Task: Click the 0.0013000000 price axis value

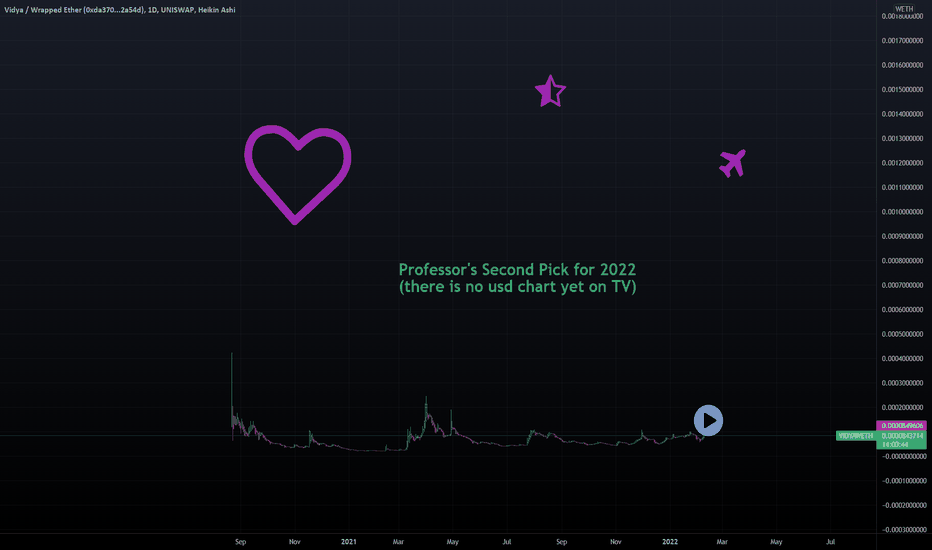Action: (902, 138)
